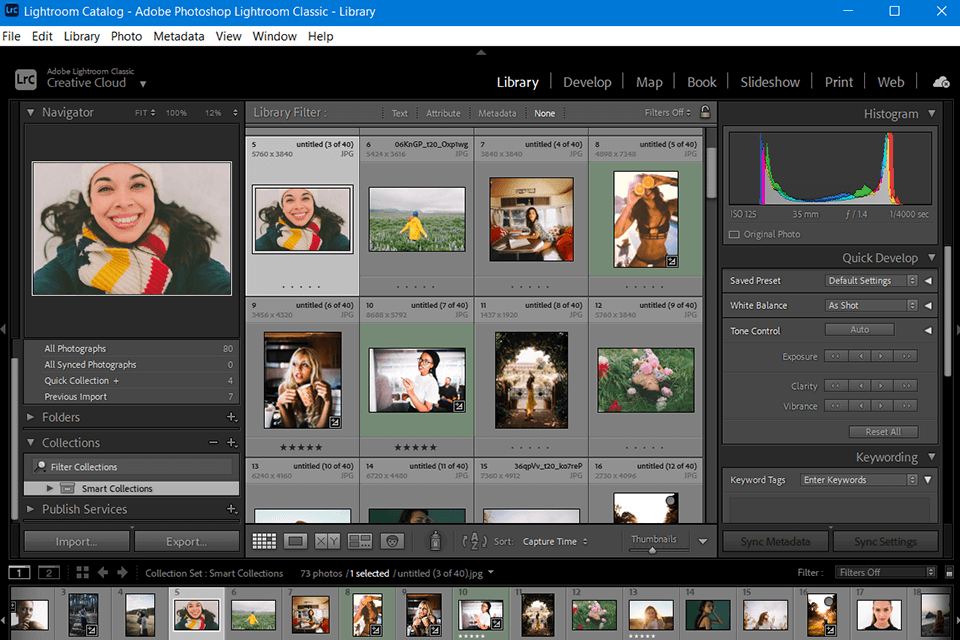Open the Metadata menu
960x640 pixels.
tap(179, 36)
